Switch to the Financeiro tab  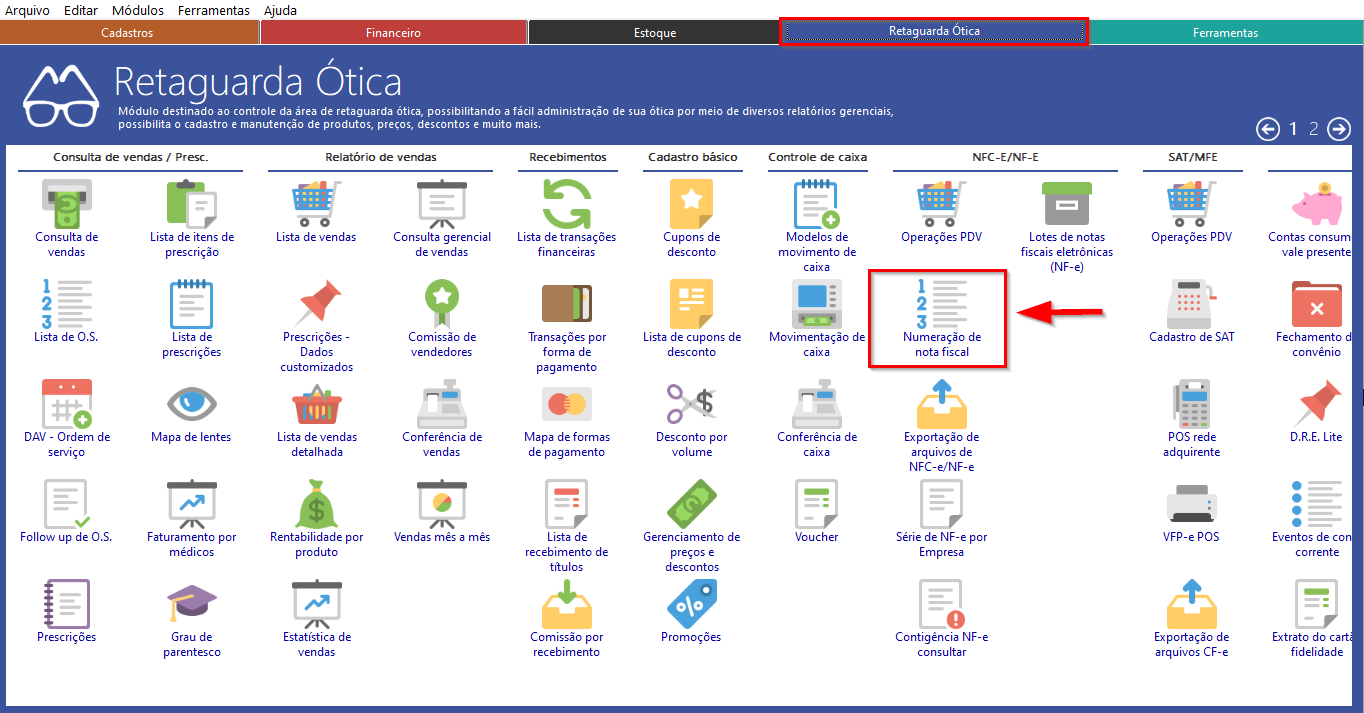(393, 33)
